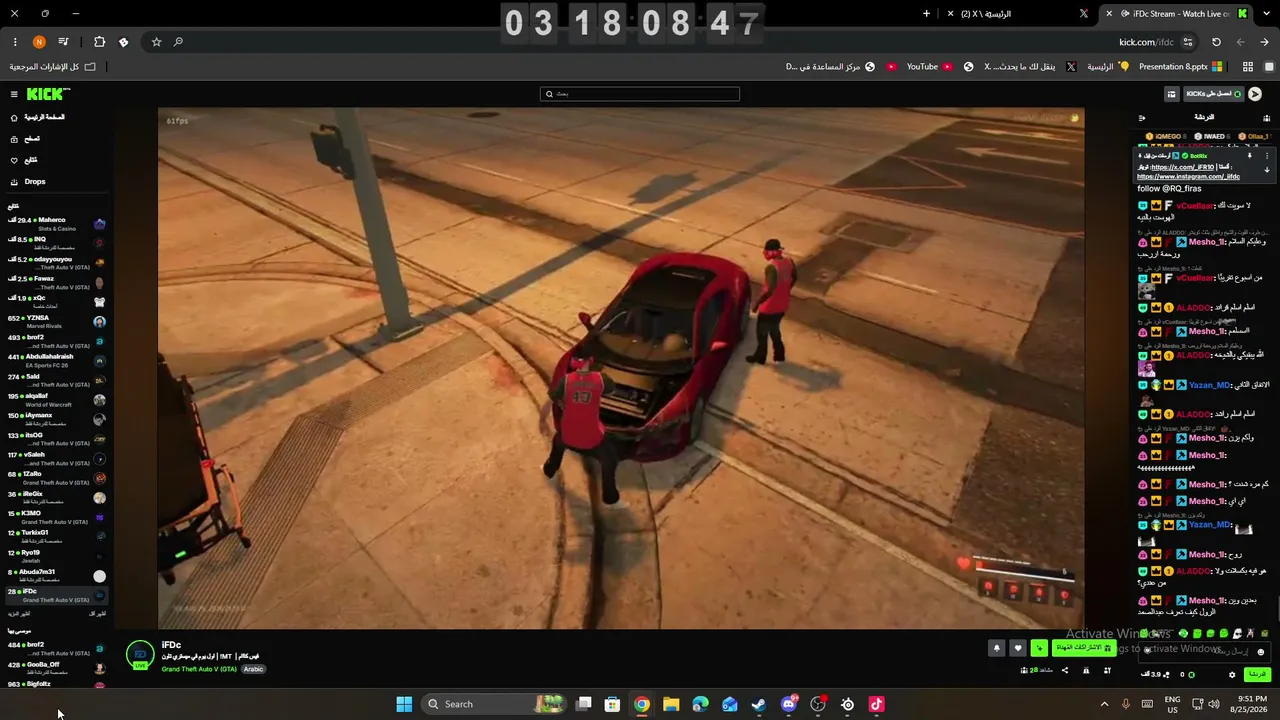
Task: Open the Presentation 8.pptx bookmark
Action: tap(1180, 67)
